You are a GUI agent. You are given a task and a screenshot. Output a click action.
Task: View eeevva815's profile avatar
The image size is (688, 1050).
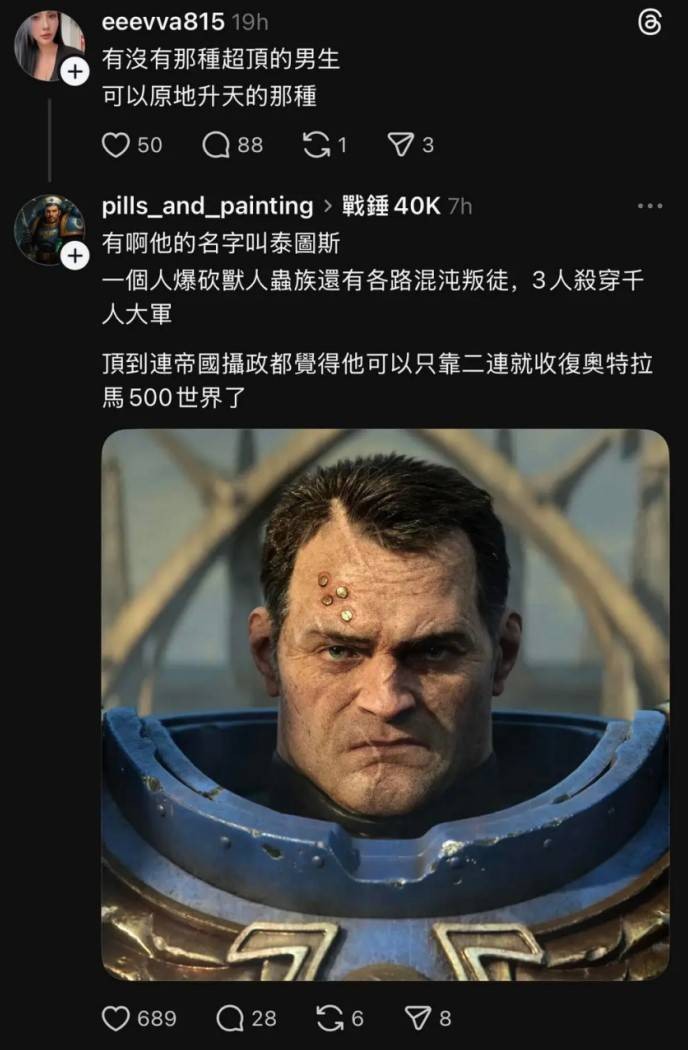click(x=49, y=46)
